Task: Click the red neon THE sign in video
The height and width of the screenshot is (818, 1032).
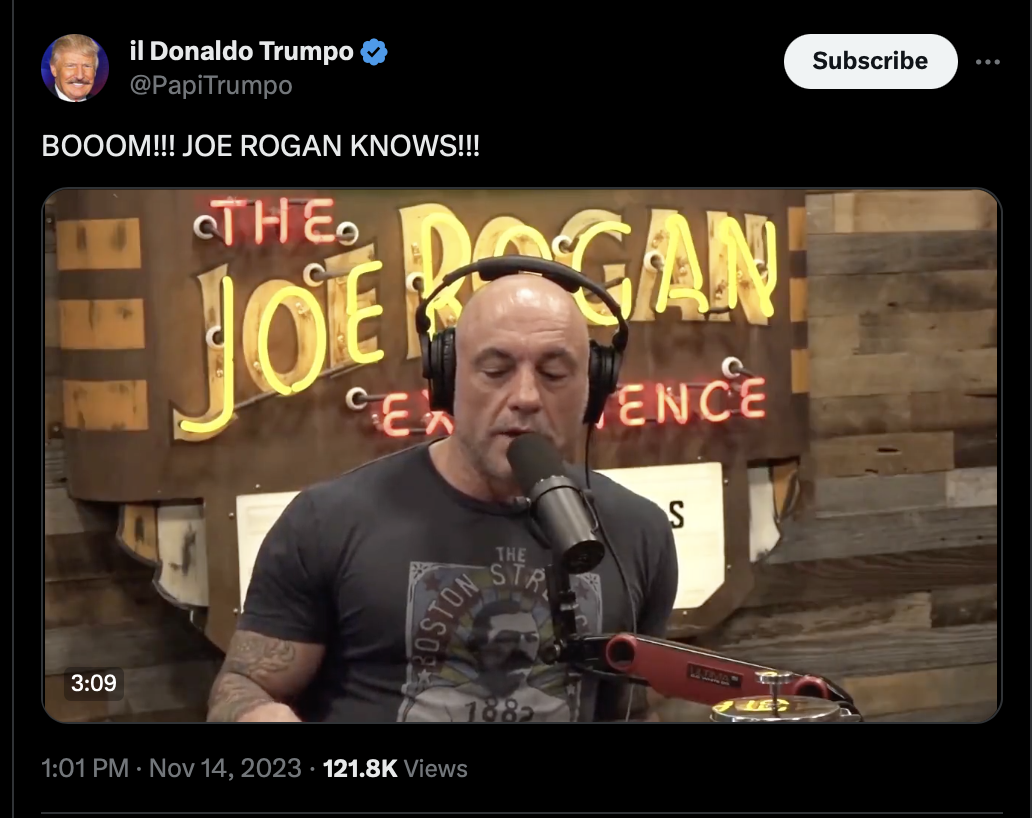Action: (x=276, y=224)
